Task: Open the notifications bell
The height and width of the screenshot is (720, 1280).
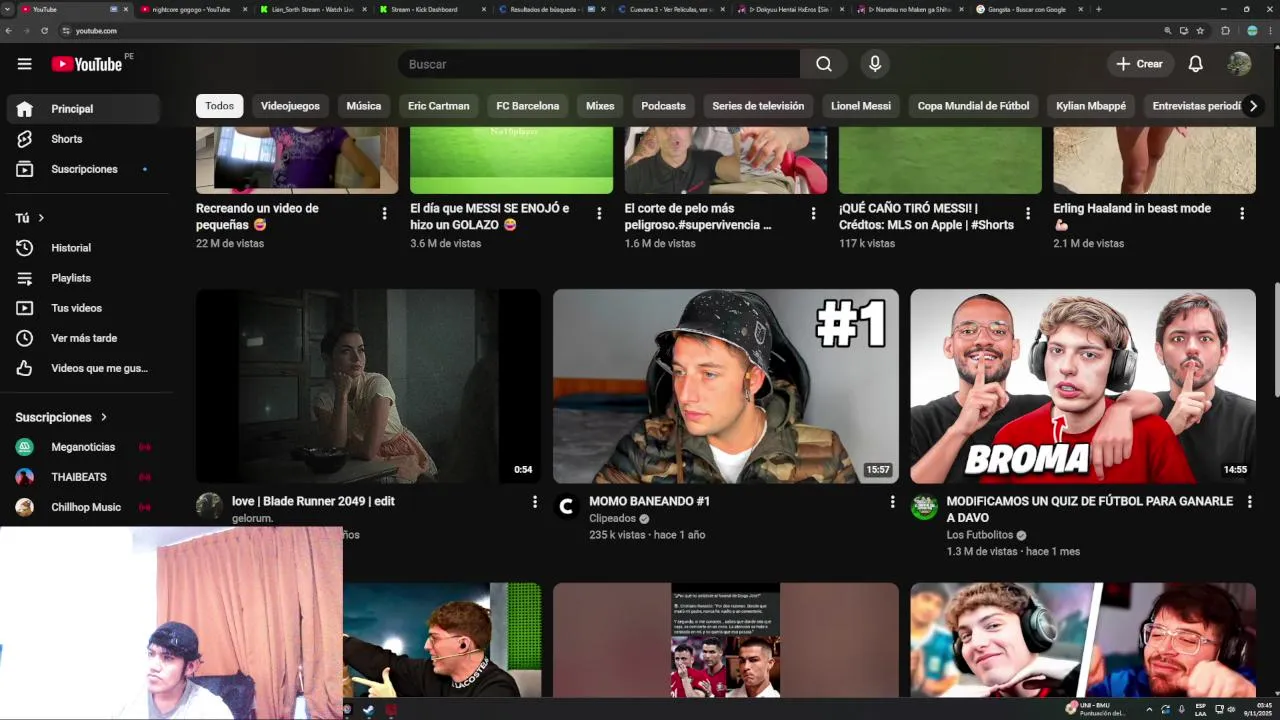Action: 1195,64
